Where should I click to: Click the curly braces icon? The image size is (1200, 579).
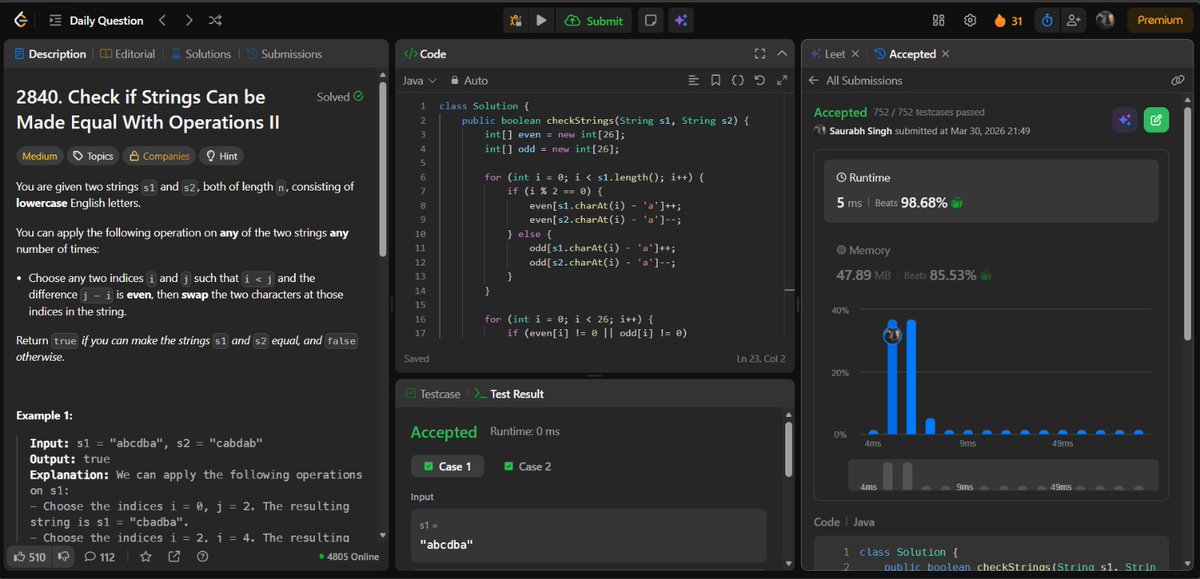tap(738, 80)
